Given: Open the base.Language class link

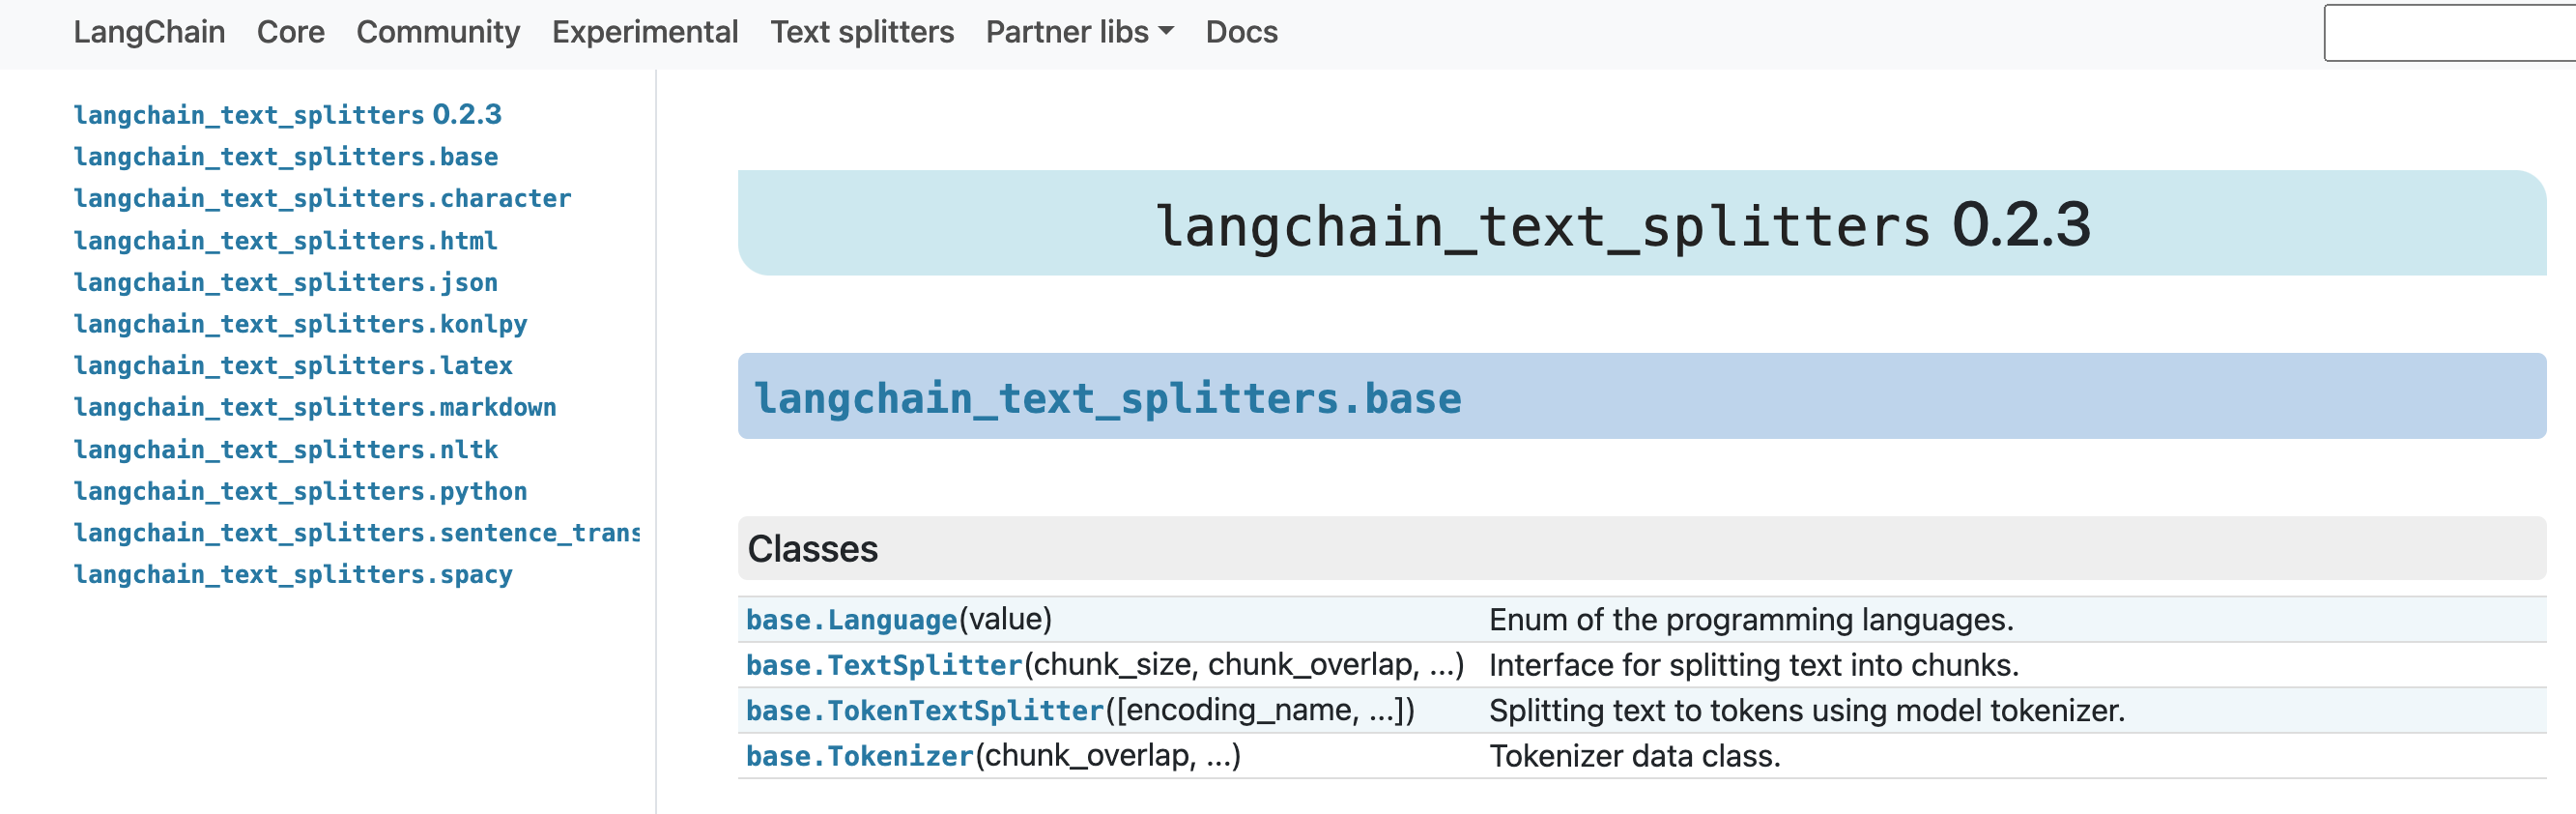Looking at the screenshot, I should coord(851,620).
